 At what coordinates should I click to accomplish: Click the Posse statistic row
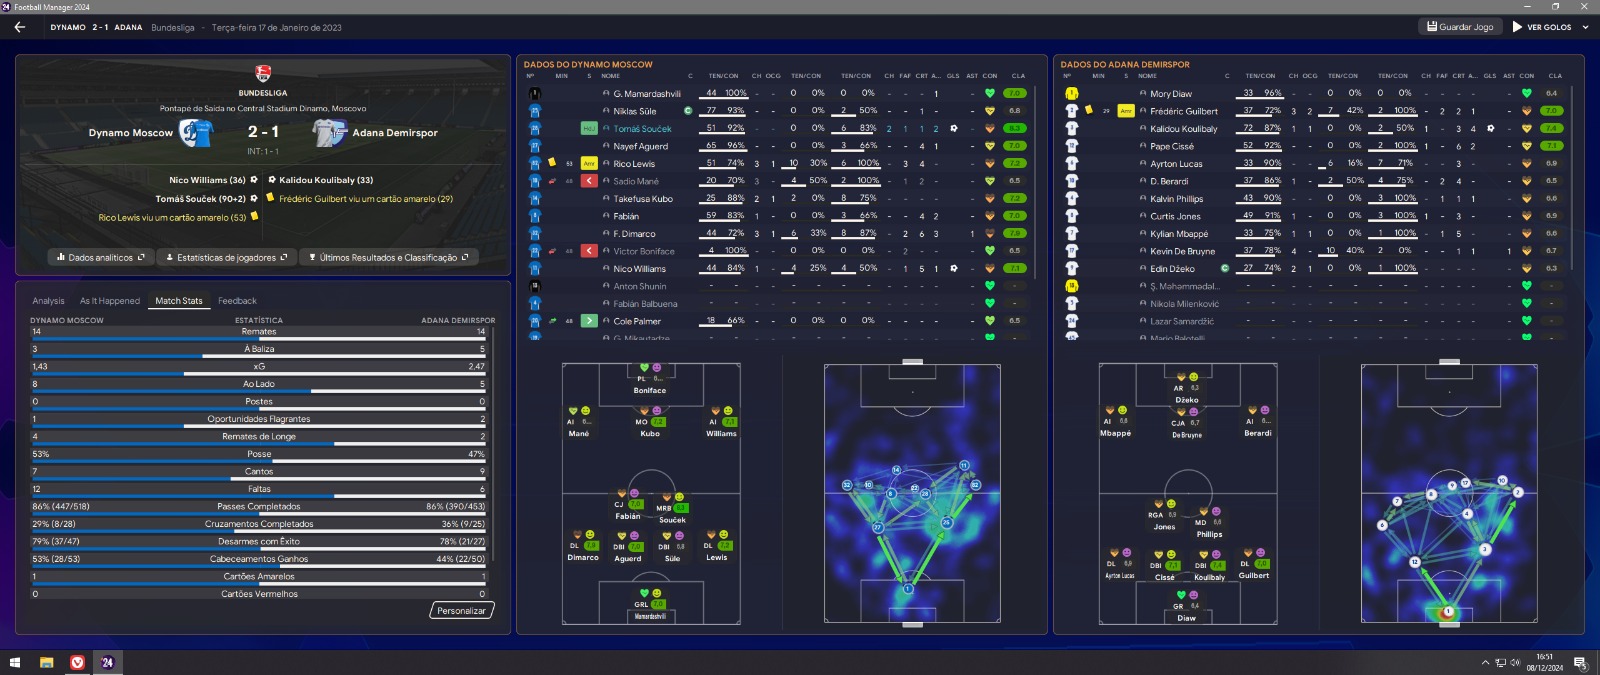(x=258, y=454)
